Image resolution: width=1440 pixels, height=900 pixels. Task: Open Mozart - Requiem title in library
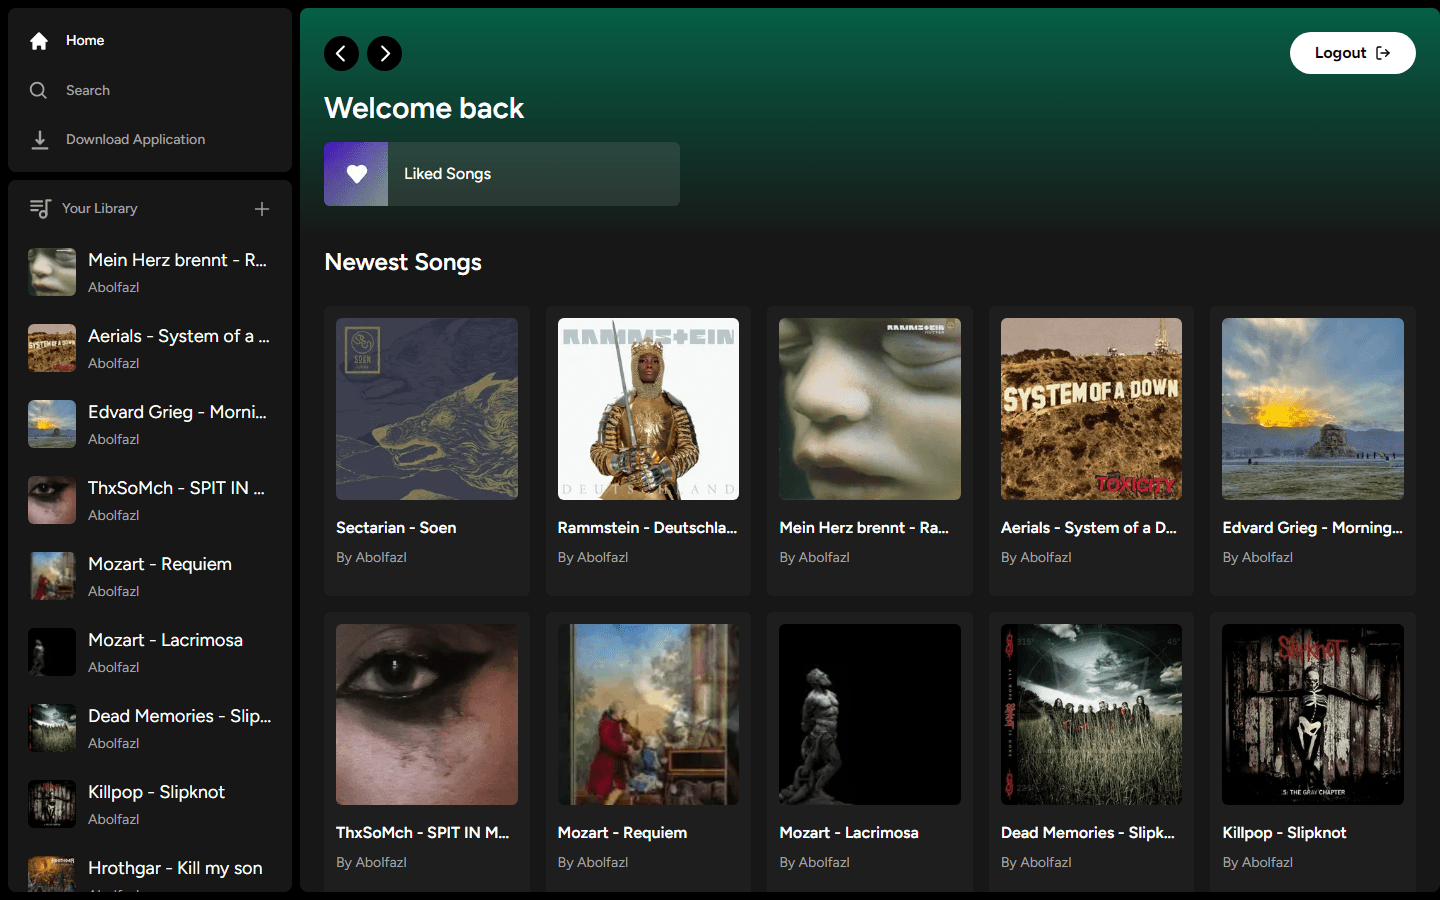[x=160, y=564]
